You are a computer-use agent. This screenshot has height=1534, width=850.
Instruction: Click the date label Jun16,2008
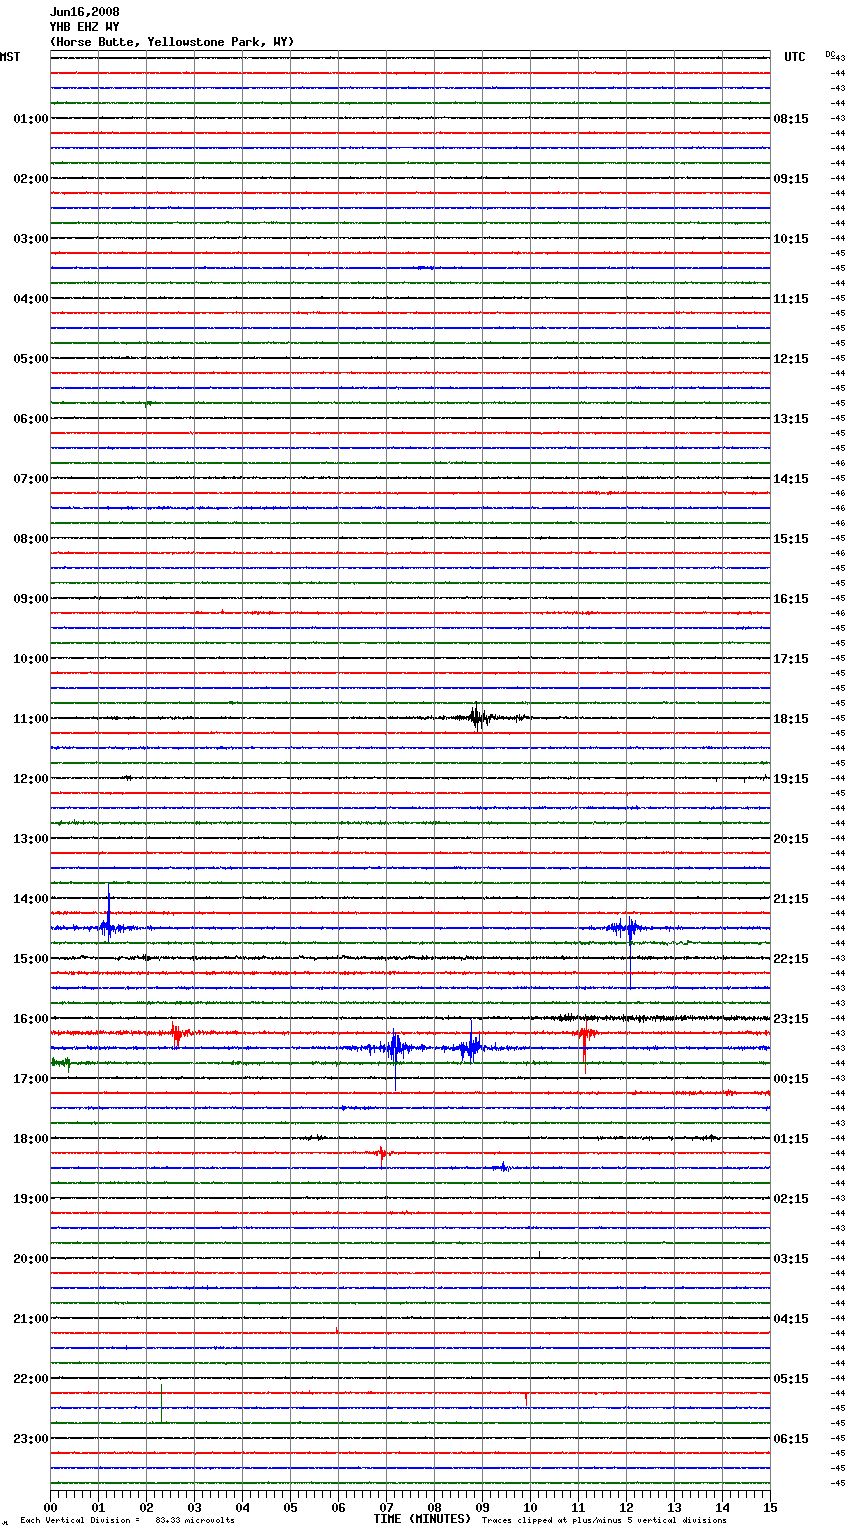pos(85,12)
